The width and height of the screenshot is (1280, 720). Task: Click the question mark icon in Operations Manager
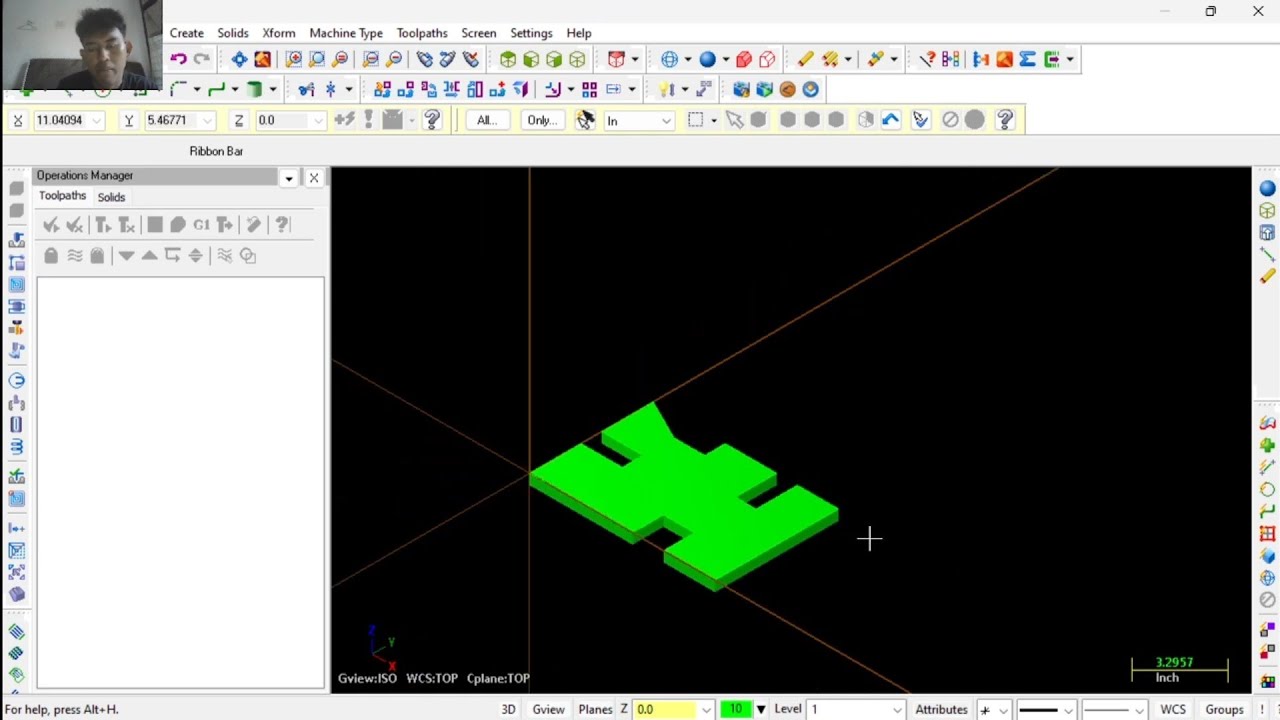282,225
